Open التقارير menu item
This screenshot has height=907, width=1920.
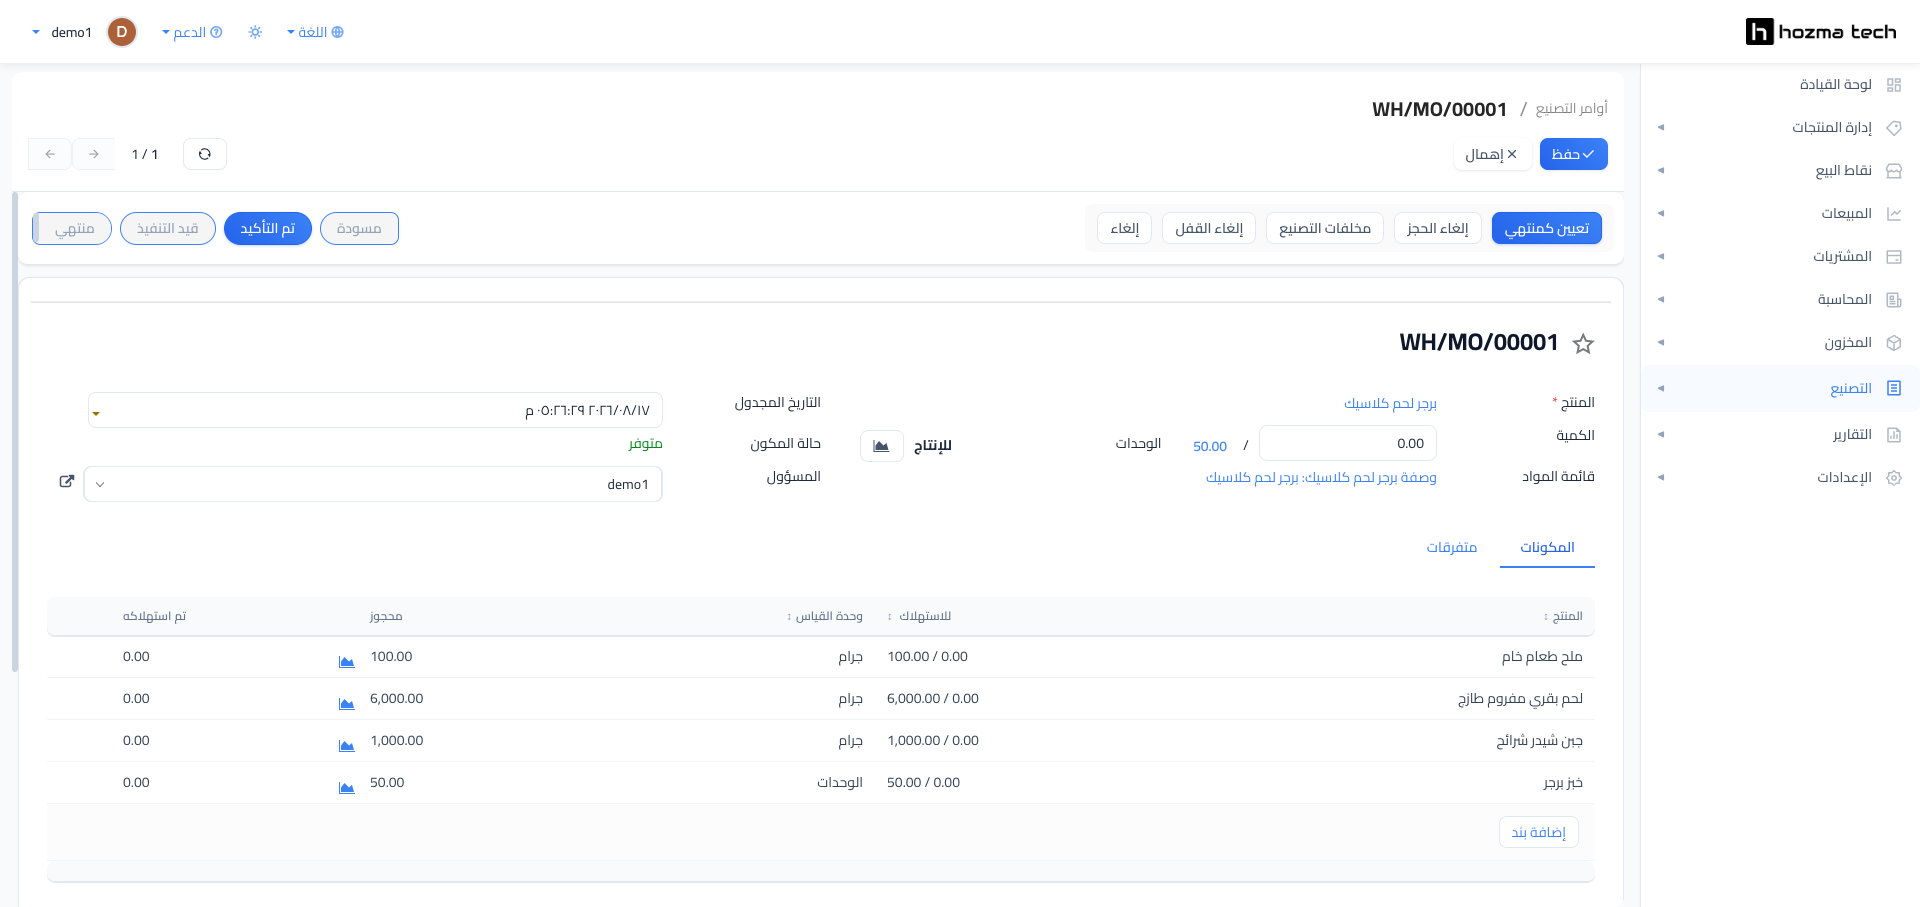tap(1780, 435)
